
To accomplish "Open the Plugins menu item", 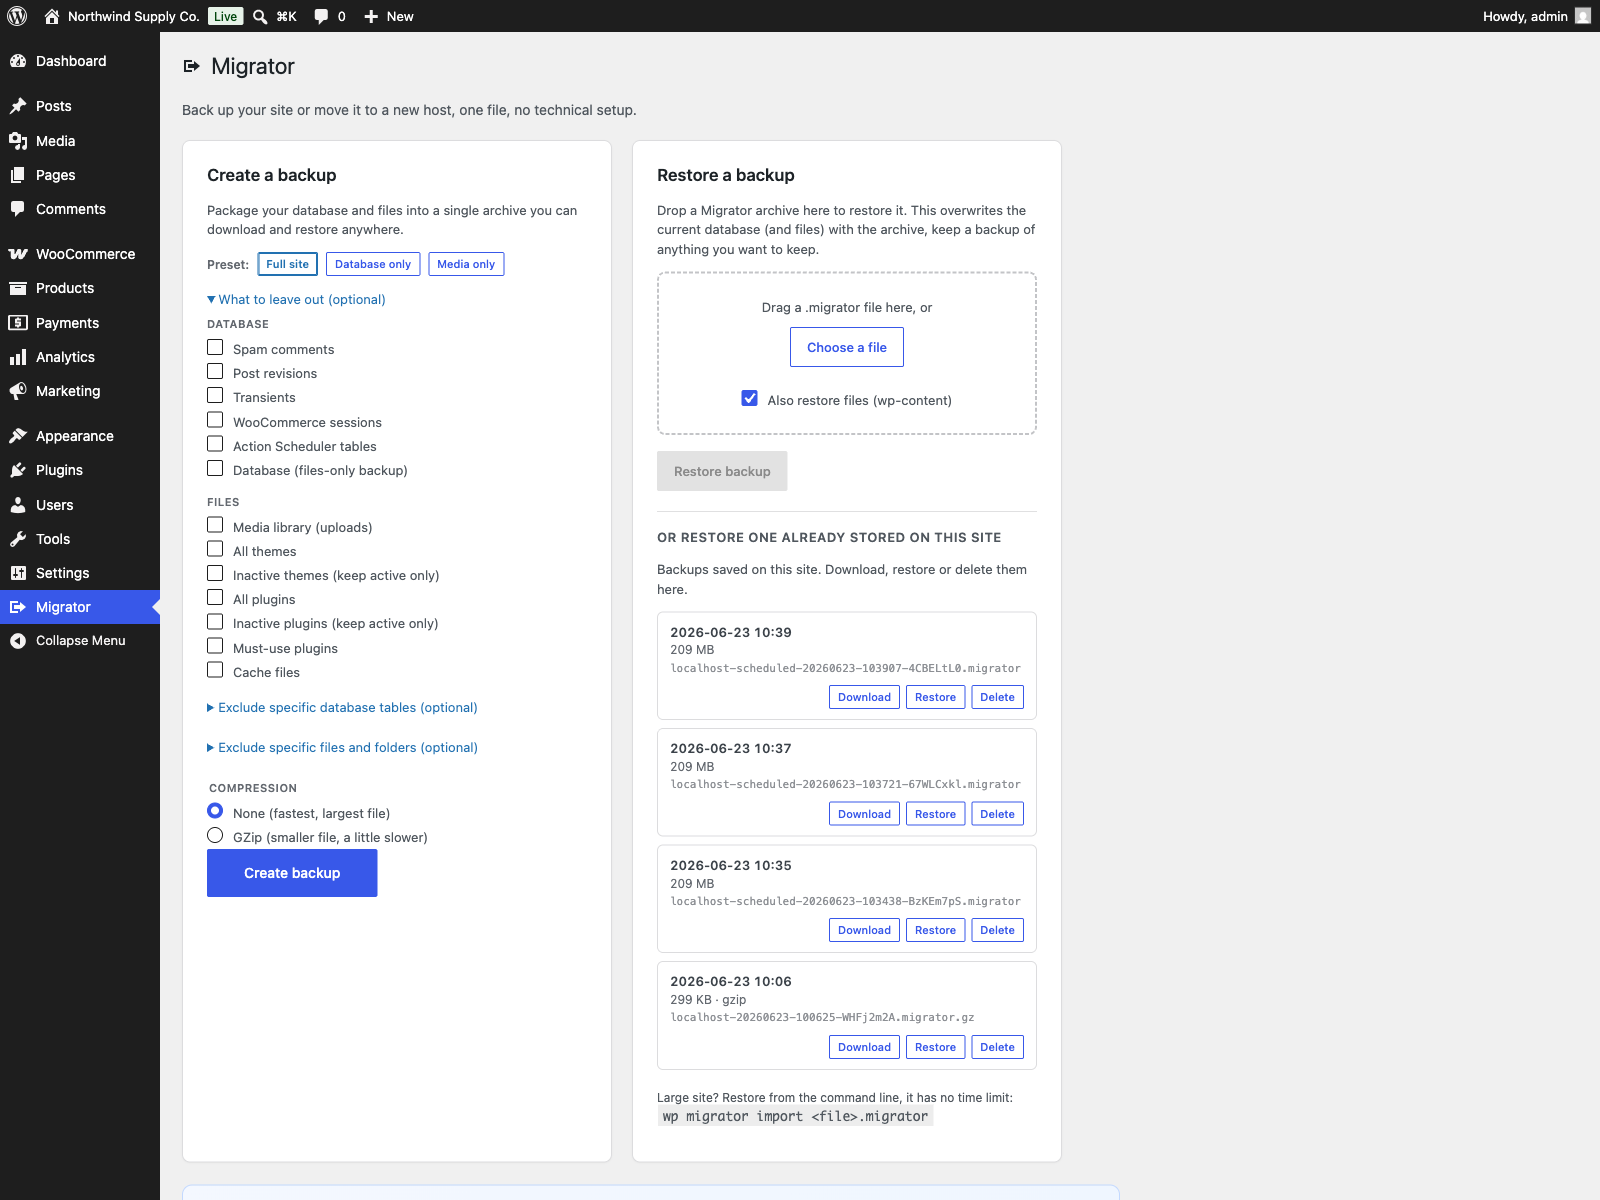I will 80,470.
